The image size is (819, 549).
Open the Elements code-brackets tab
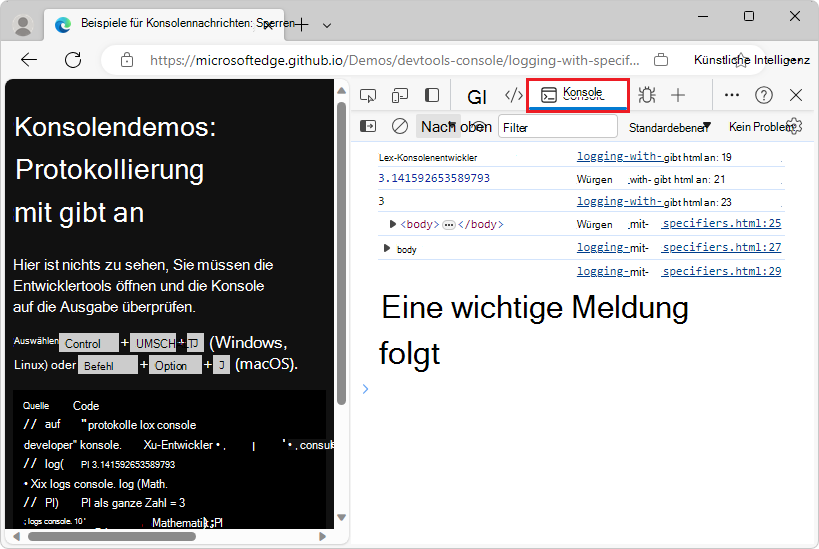[x=513, y=95]
